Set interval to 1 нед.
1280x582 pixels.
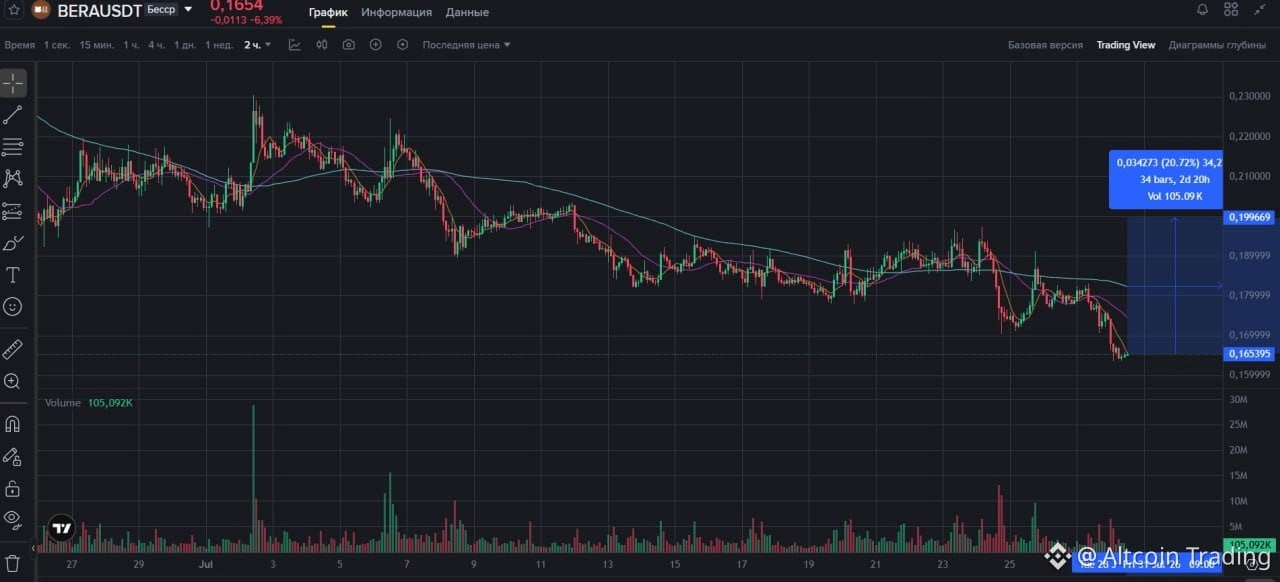coord(219,45)
